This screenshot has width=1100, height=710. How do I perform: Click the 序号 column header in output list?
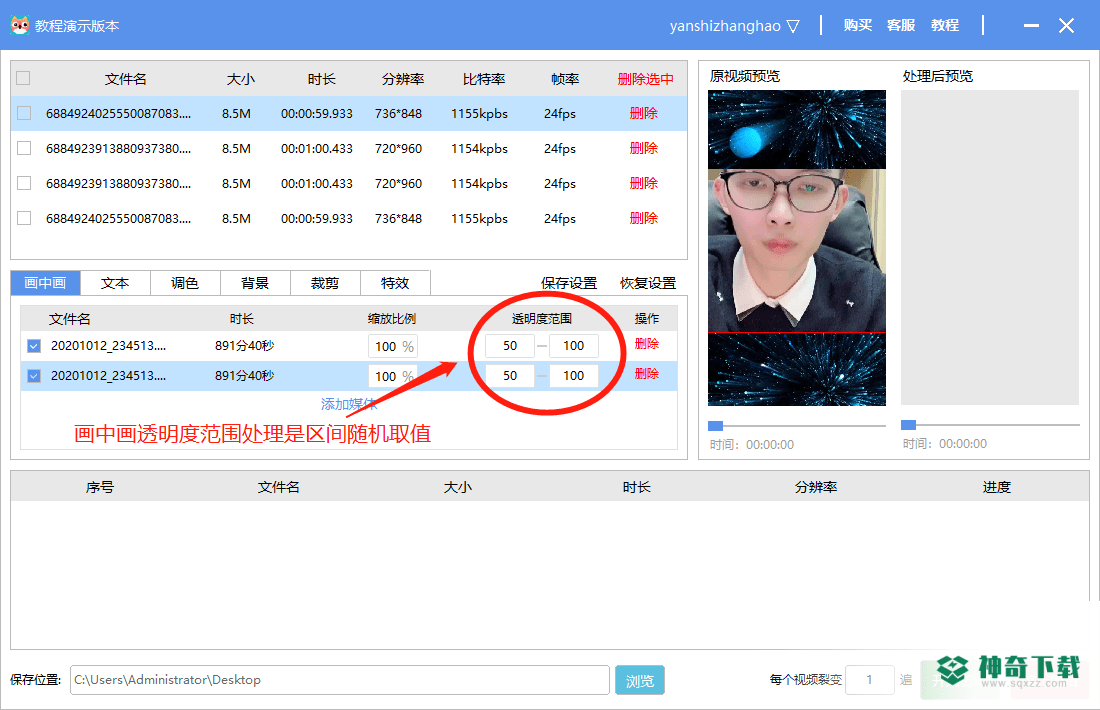click(100, 487)
